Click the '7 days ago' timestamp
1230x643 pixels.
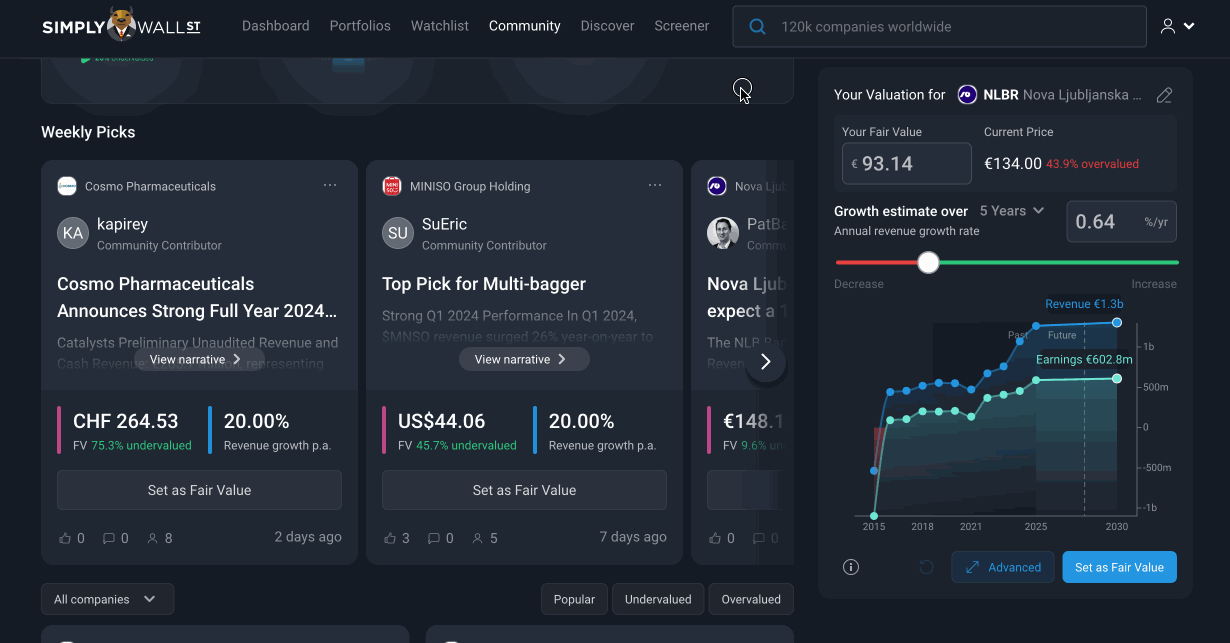[633, 537]
